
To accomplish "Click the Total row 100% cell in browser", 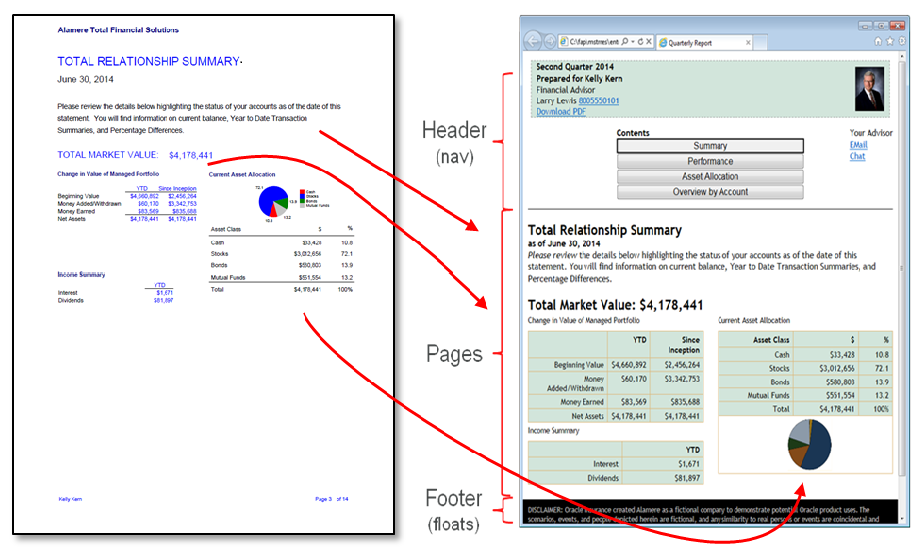I will coord(876,408).
